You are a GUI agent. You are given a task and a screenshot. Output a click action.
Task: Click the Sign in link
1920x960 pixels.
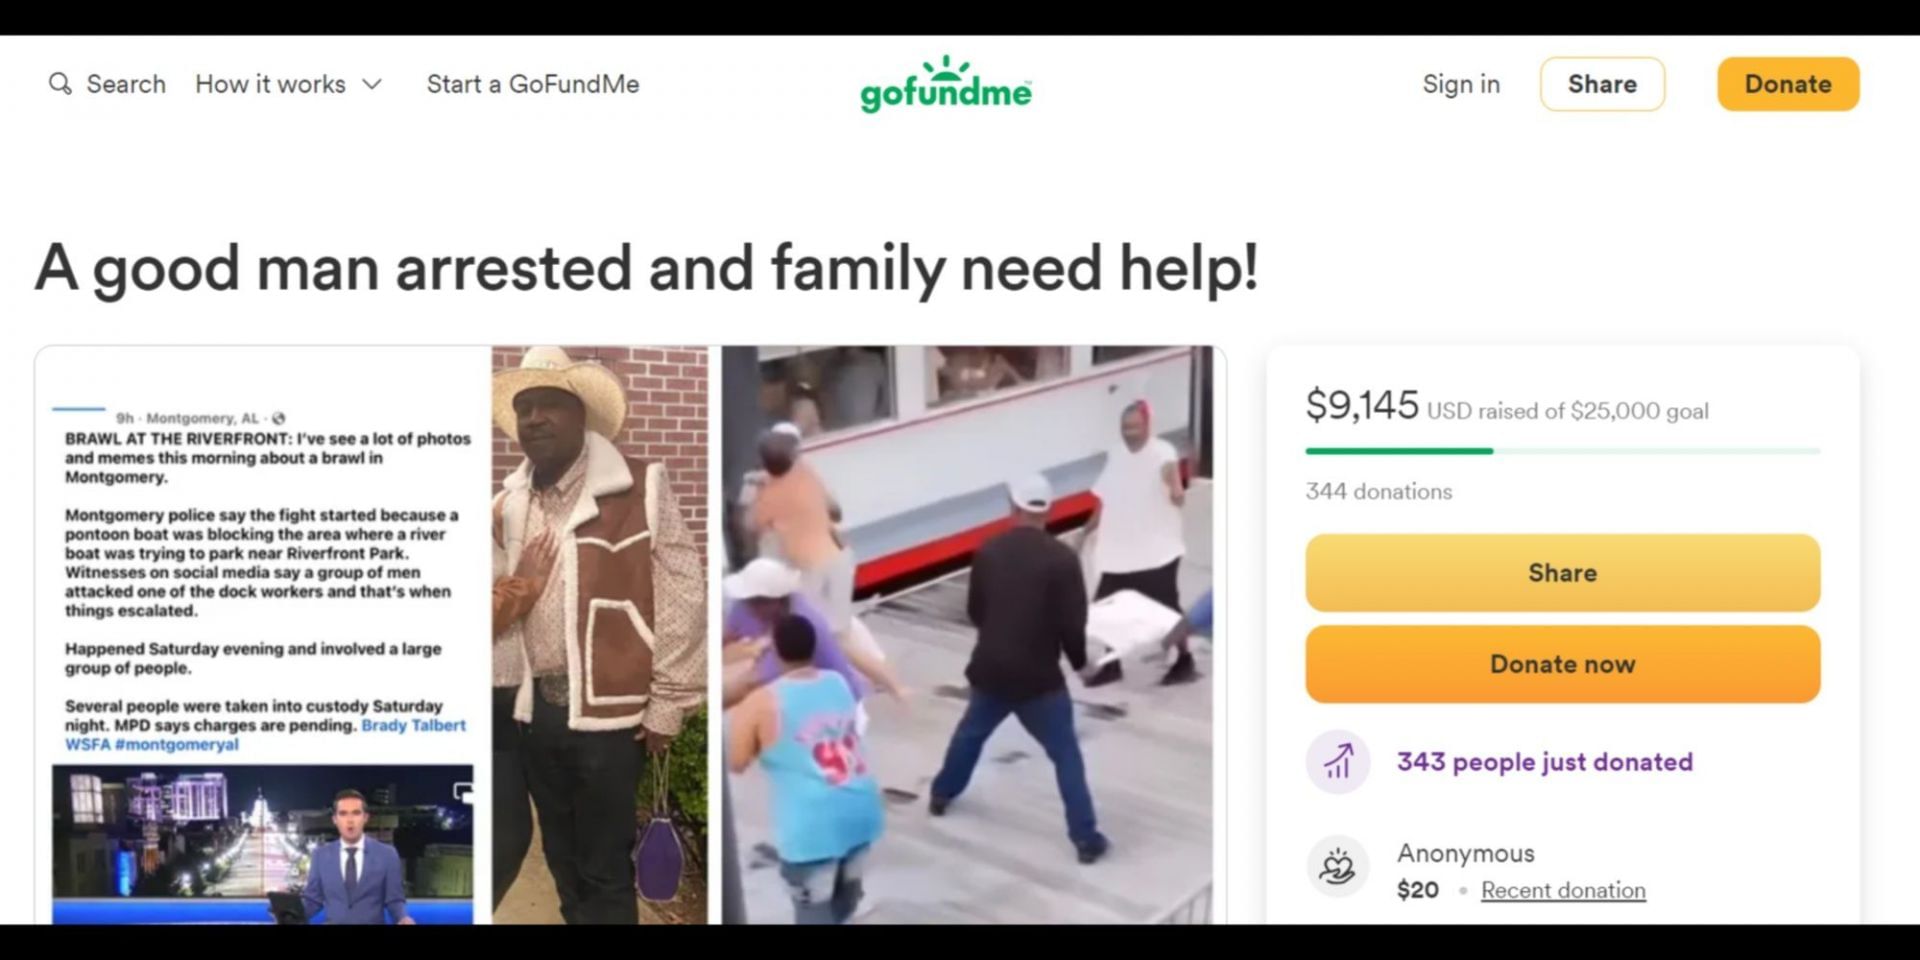(x=1461, y=84)
